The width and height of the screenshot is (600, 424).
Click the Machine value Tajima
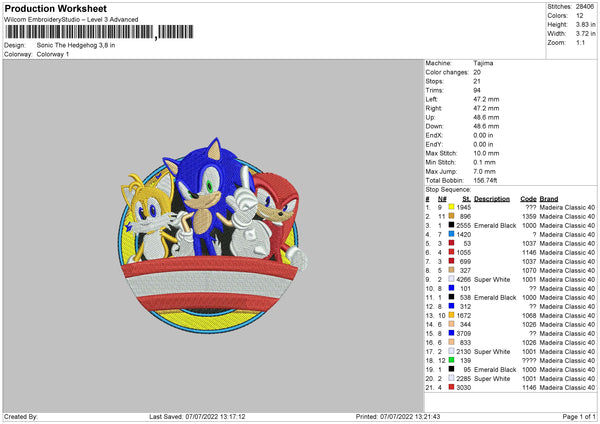pos(483,63)
